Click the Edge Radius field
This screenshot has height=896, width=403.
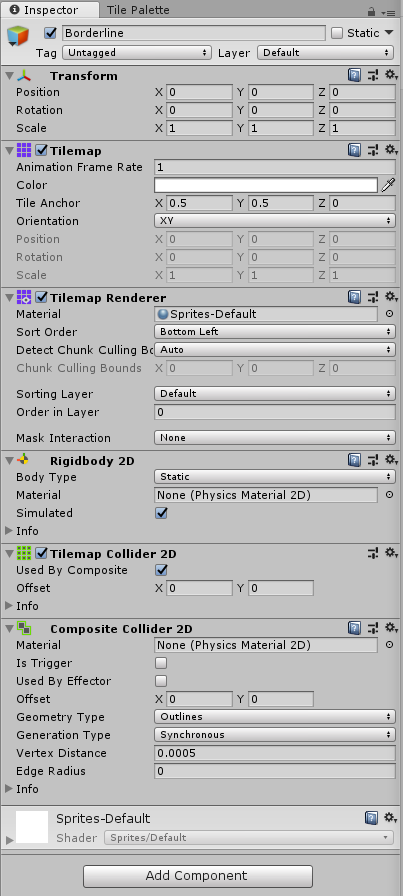[275, 771]
